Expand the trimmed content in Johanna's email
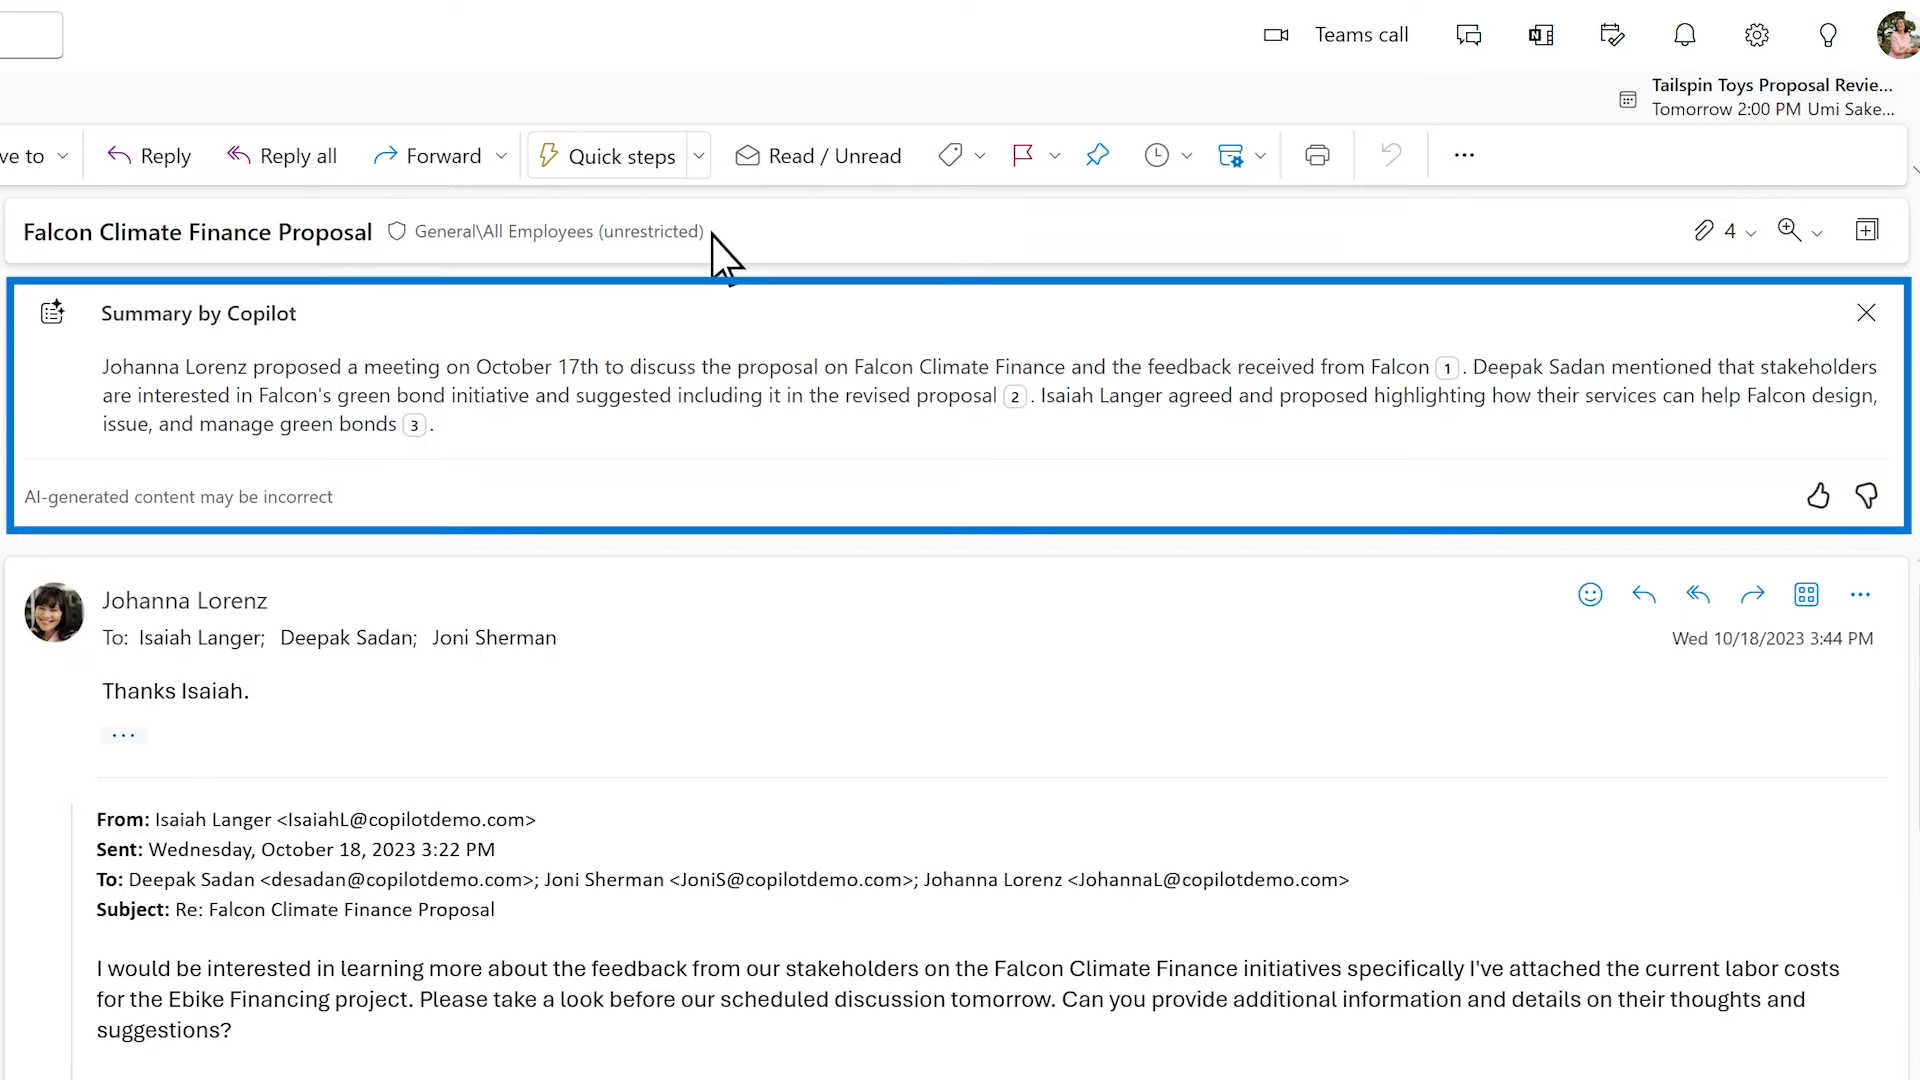The width and height of the screenshot is (1920, 1080). tap(124, 735)
